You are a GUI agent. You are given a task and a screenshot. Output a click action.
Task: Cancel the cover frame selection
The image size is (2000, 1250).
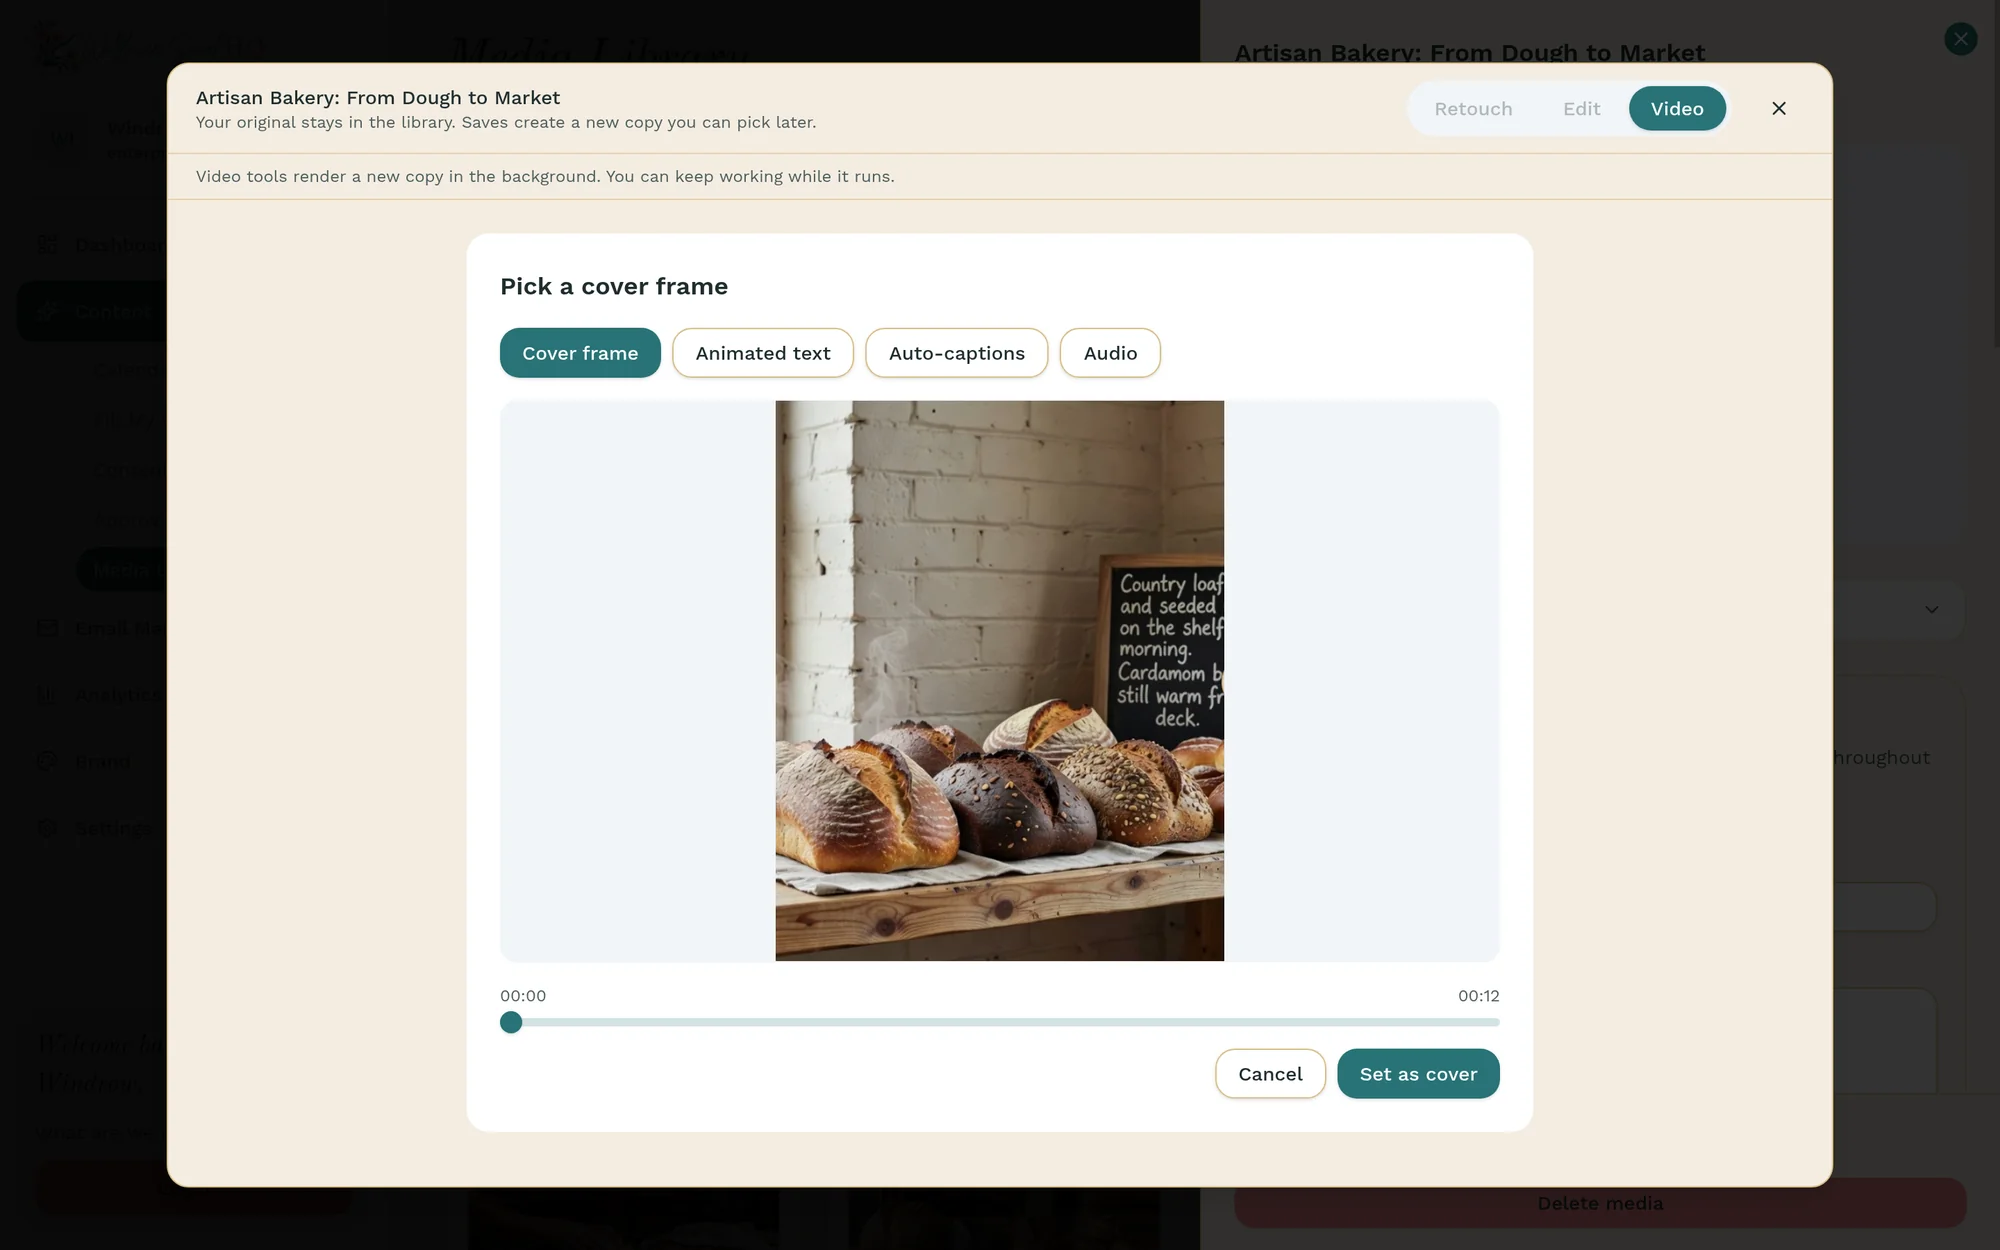1270,1074
